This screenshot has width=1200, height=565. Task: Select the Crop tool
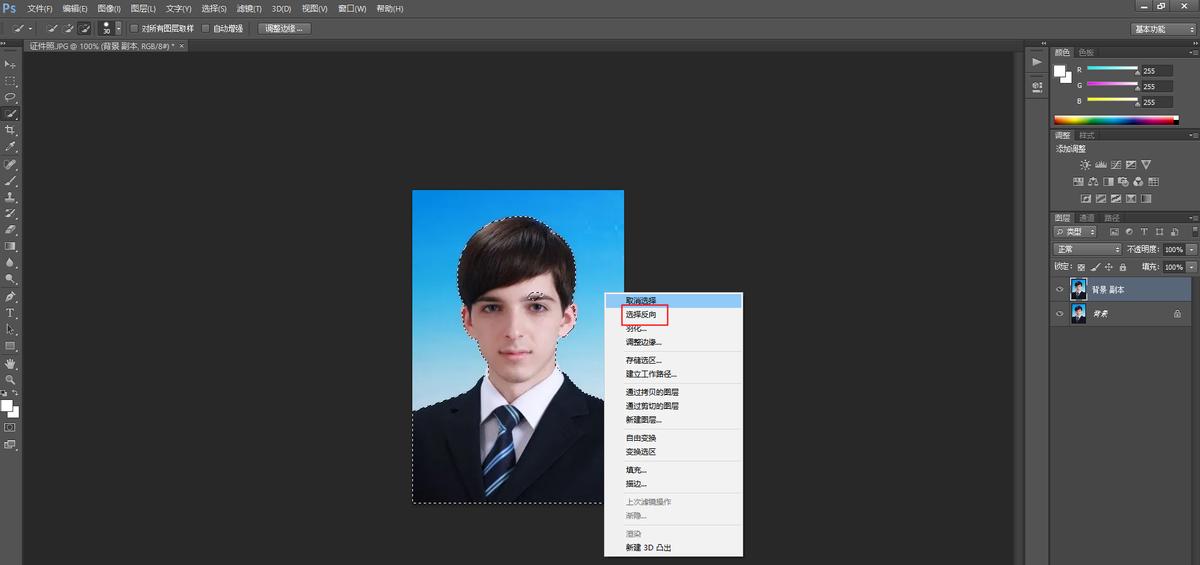point(11,130)
